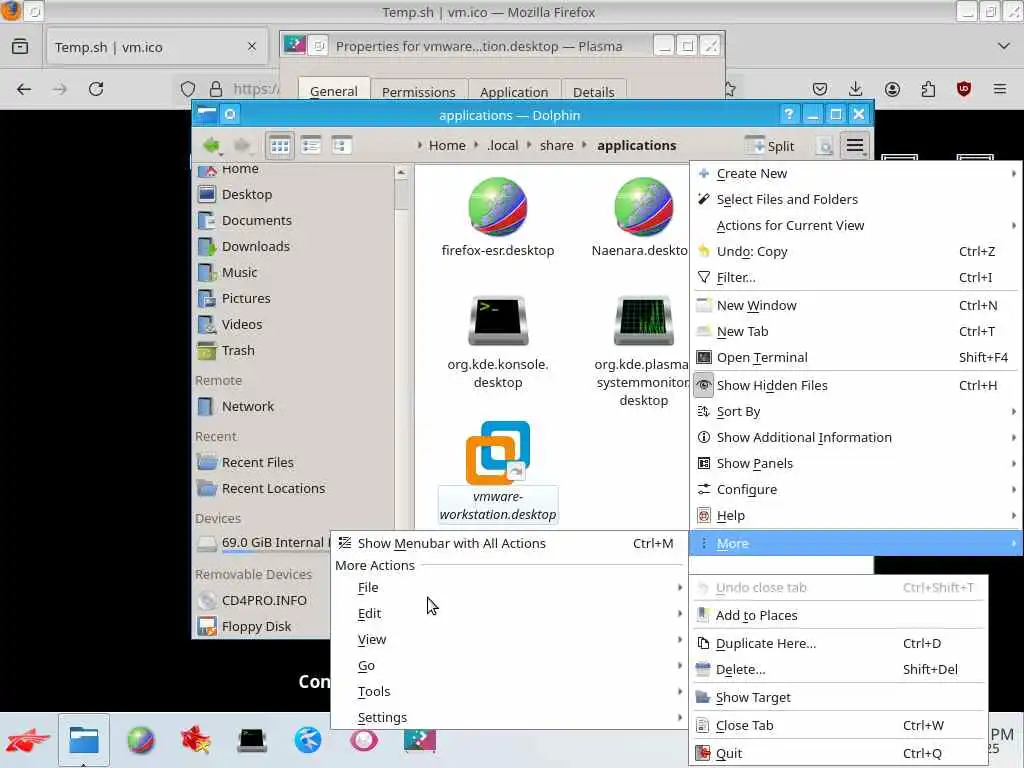This screenshot has width=1024, height=768.
Task: Choose Show Target menu entry
Action: coord(839,697)
